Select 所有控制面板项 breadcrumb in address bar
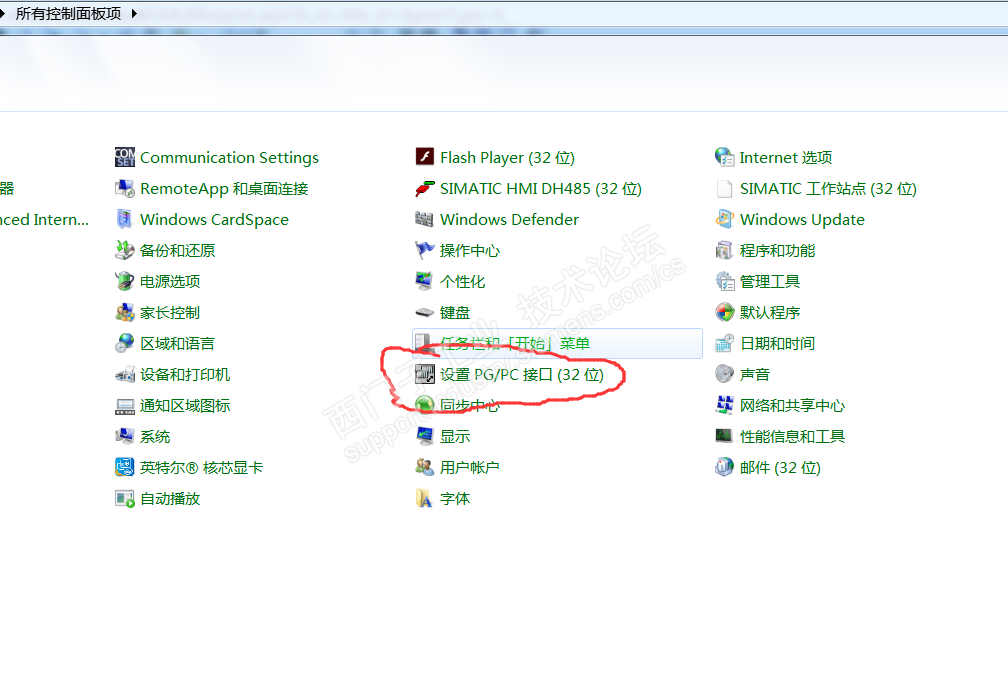Image resolution: width=1008 pixels, height=687 pixels. pyautogui.click(x=68, y=13)
